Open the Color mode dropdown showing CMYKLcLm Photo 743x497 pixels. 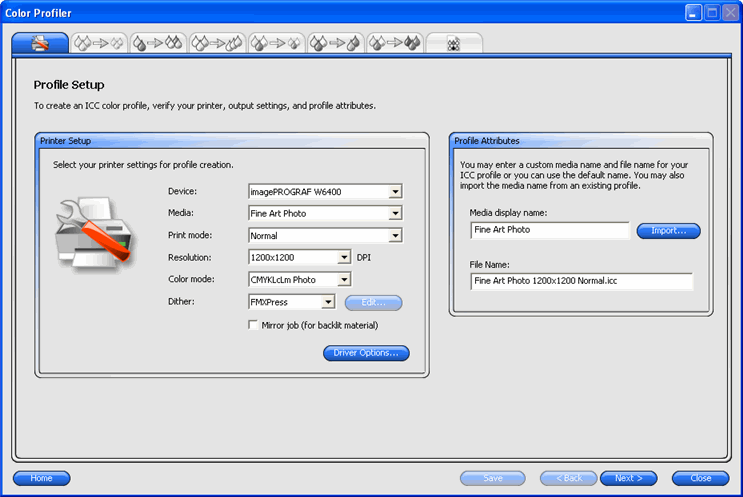tap(344, 280)
